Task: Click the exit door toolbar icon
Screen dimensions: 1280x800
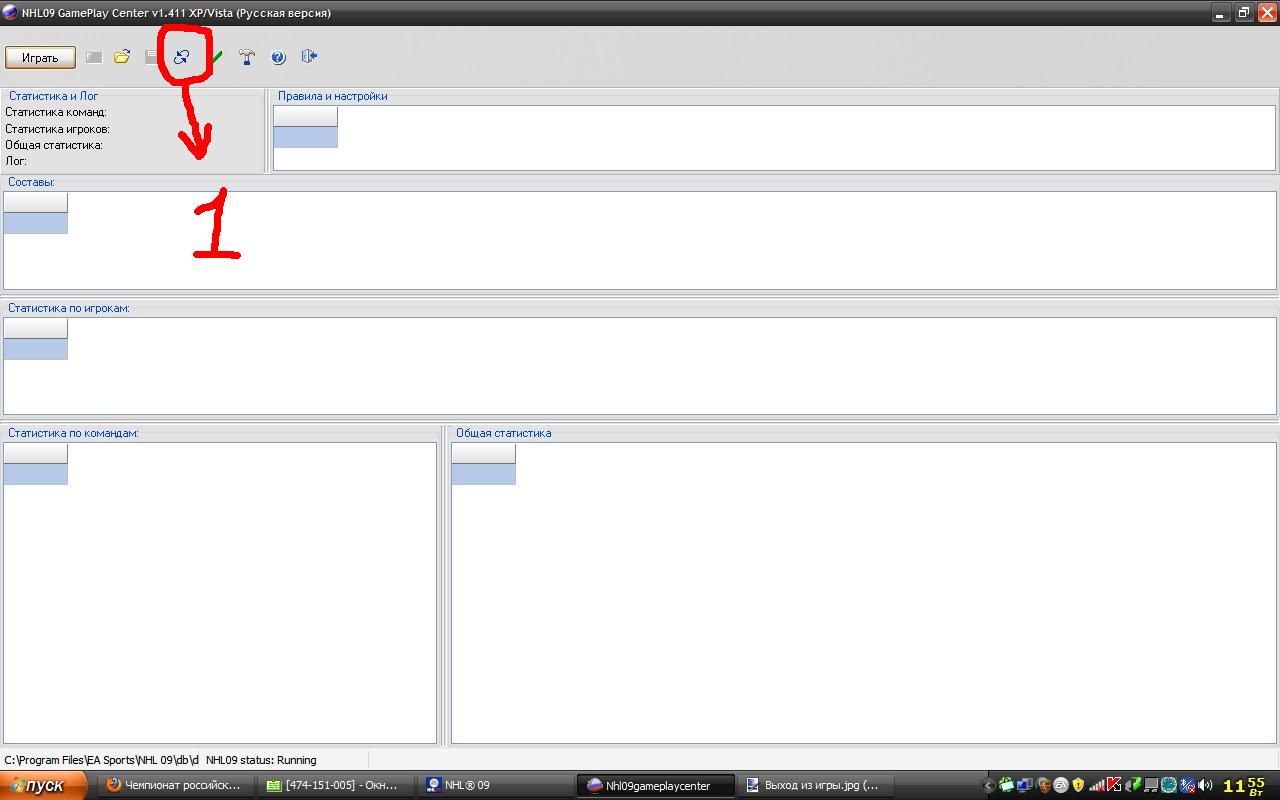Action: (309, 57)
